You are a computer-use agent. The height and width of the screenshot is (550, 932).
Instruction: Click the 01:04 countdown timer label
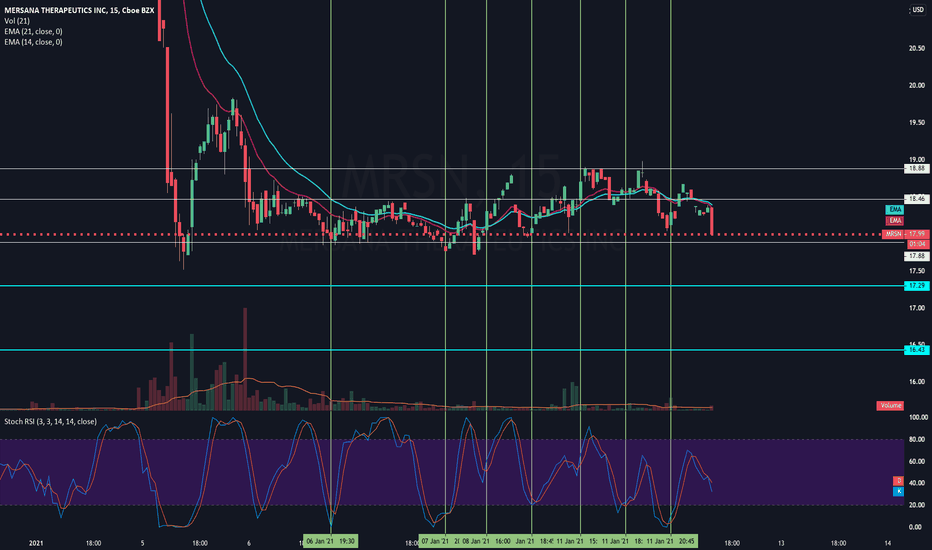917,244
